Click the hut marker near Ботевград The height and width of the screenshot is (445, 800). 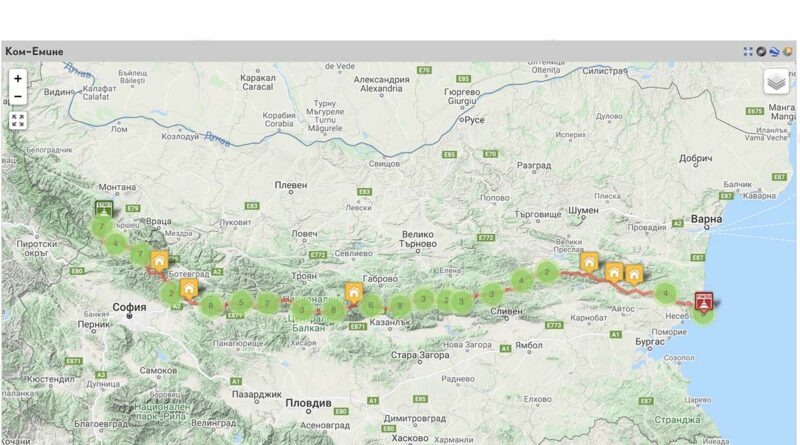click(x=189, y=289)
